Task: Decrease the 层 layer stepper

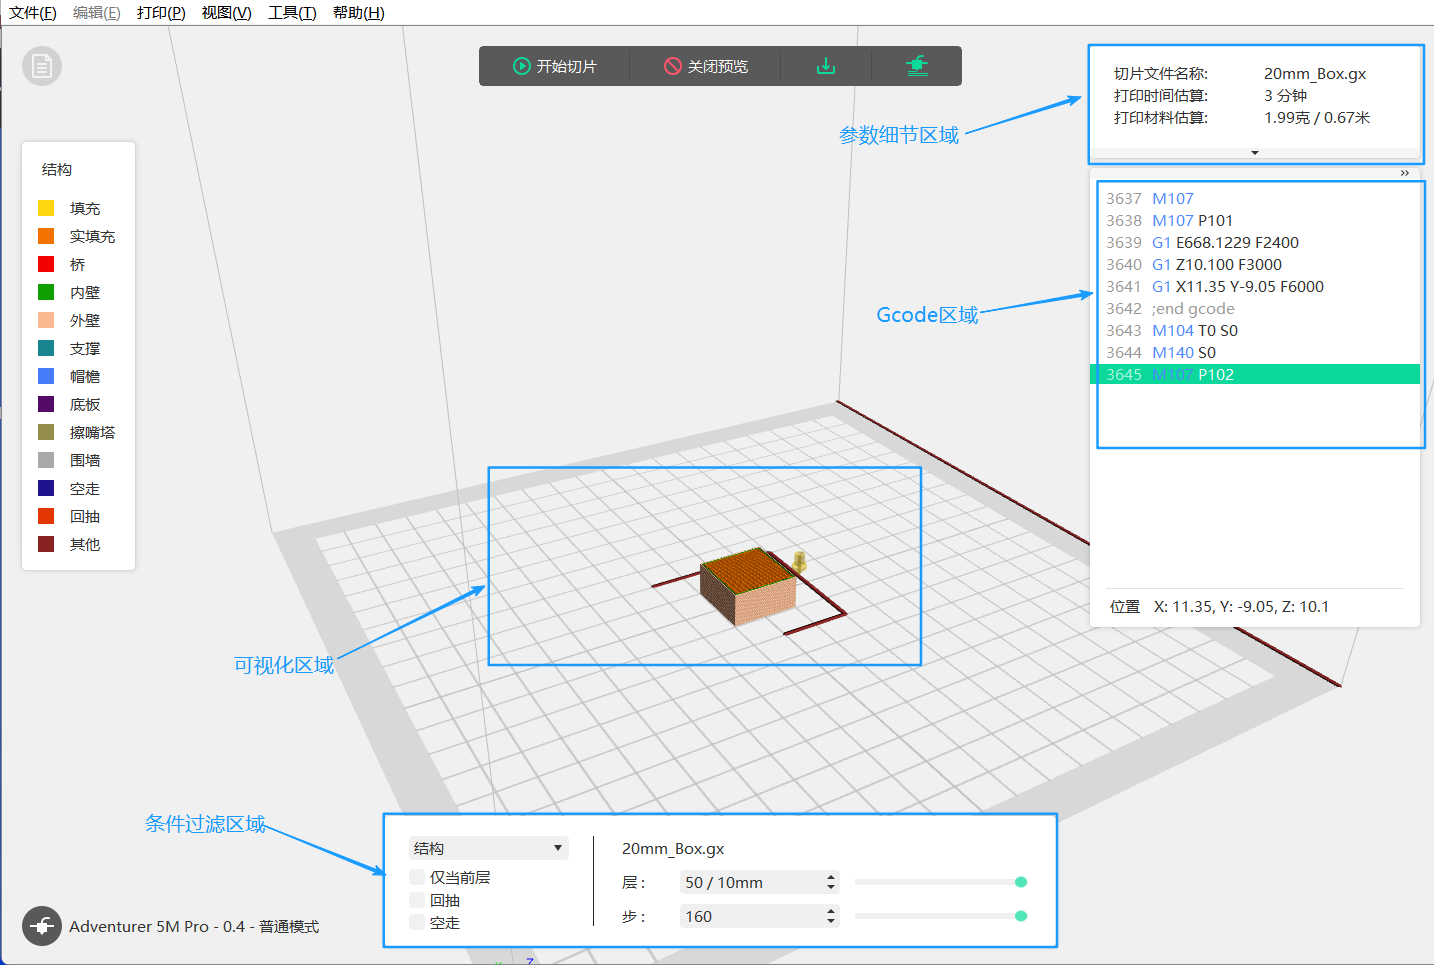Action: click(x=831, y=887)
